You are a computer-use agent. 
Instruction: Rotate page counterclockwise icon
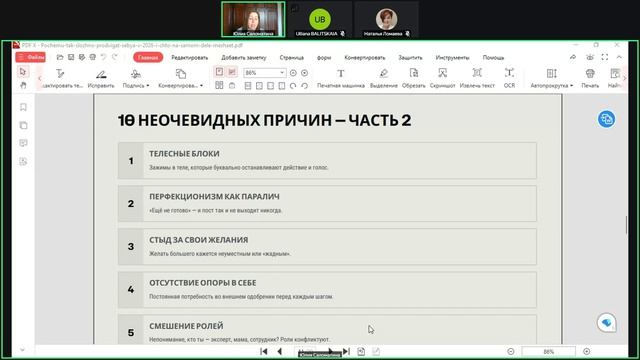pos(304,86)
